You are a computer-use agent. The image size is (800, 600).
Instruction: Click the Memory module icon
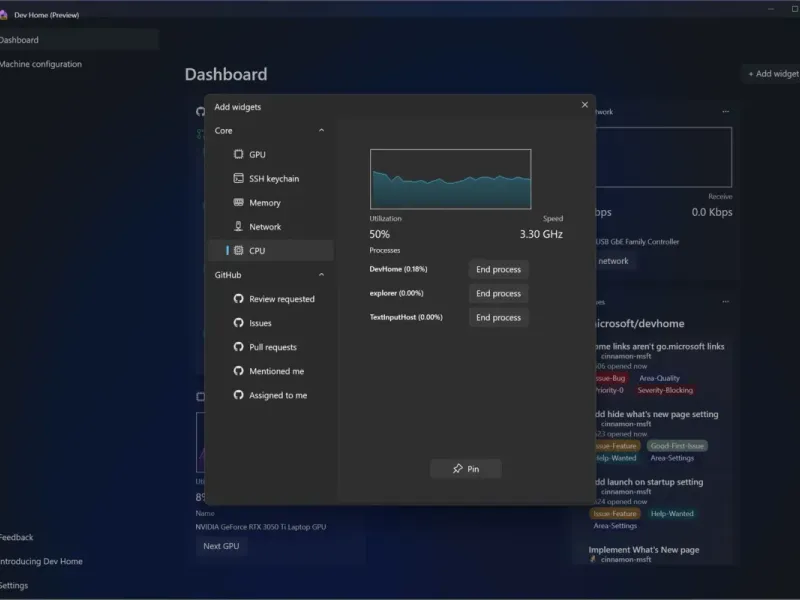(238, 202)
